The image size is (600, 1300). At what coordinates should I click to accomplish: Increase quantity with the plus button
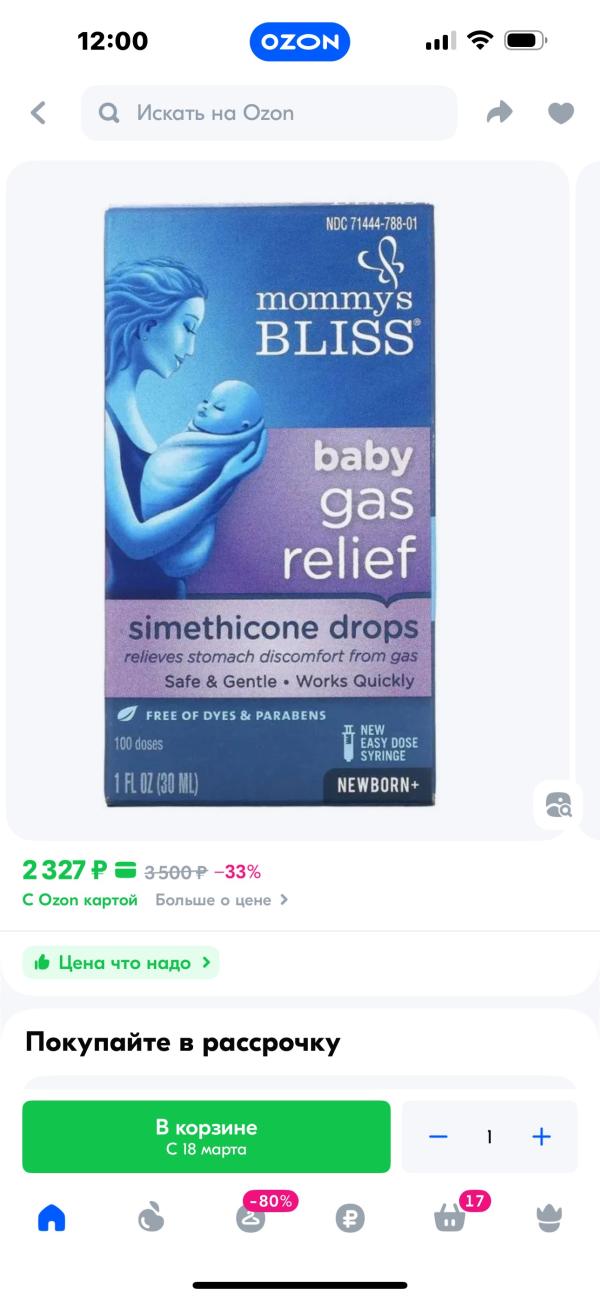tap(541, 1137)
